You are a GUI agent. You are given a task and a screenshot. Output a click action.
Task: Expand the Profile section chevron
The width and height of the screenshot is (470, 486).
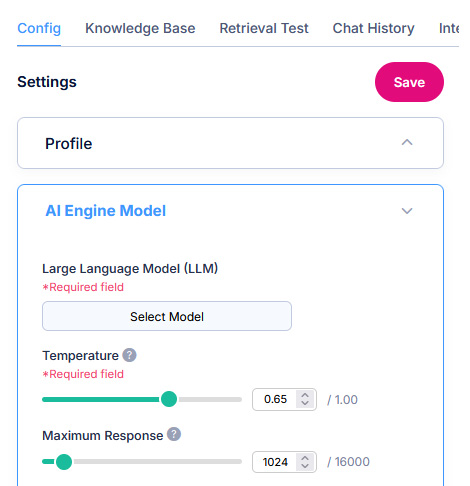407,143
